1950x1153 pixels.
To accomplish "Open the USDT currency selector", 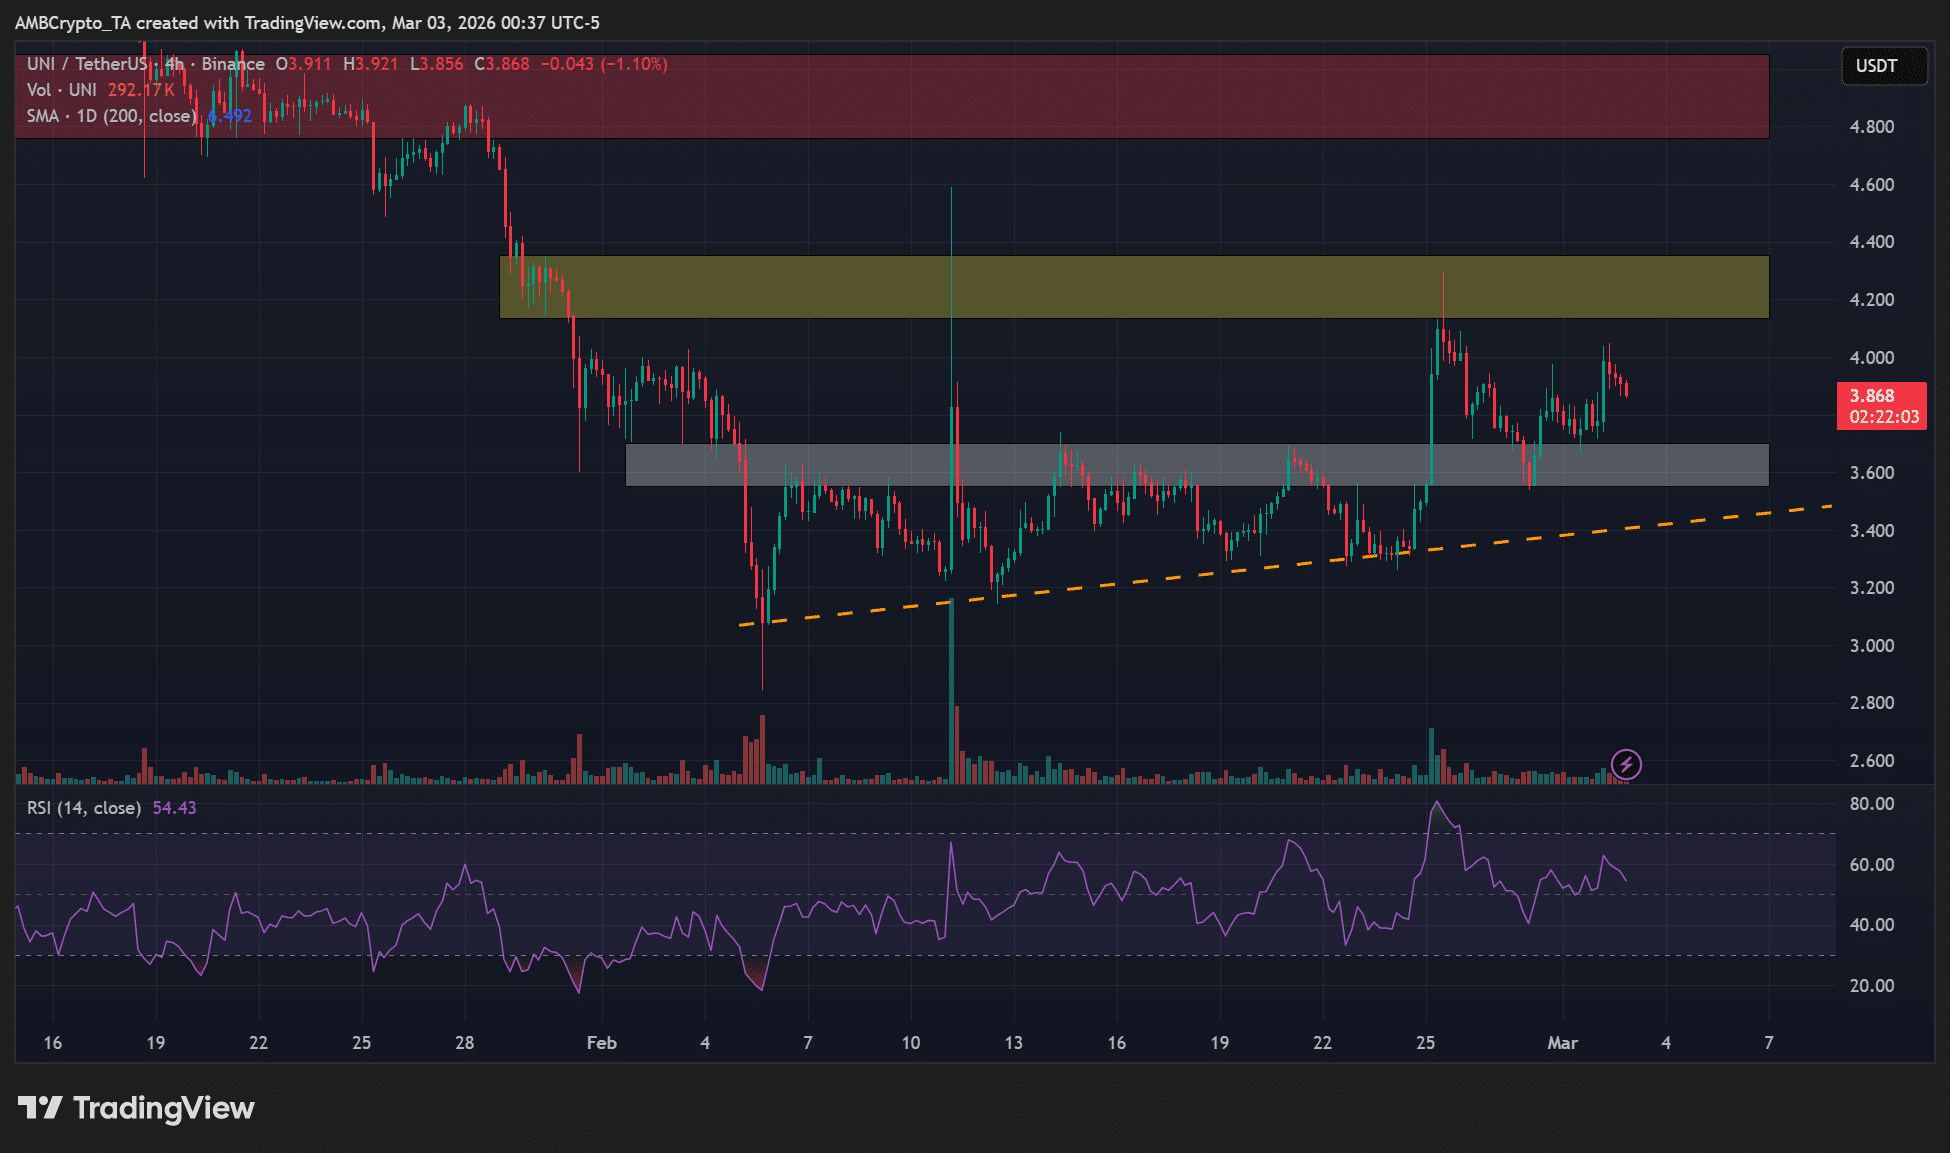I will pyautogui.click(x=1883, y=66).
